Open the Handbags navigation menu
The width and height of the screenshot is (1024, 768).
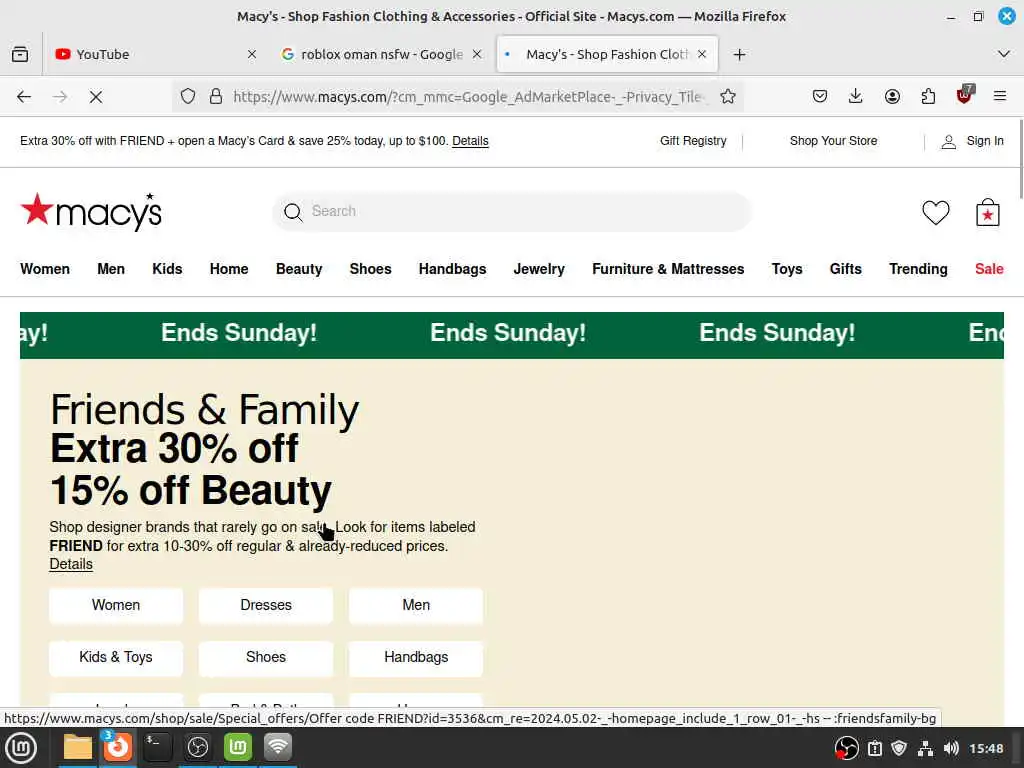453,269
